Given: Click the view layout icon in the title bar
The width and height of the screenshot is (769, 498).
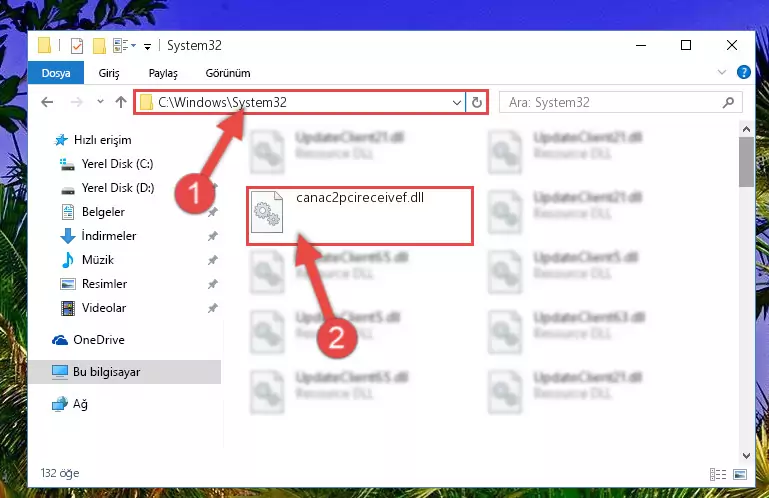Looking at the screenshot, I should [124, 46].
